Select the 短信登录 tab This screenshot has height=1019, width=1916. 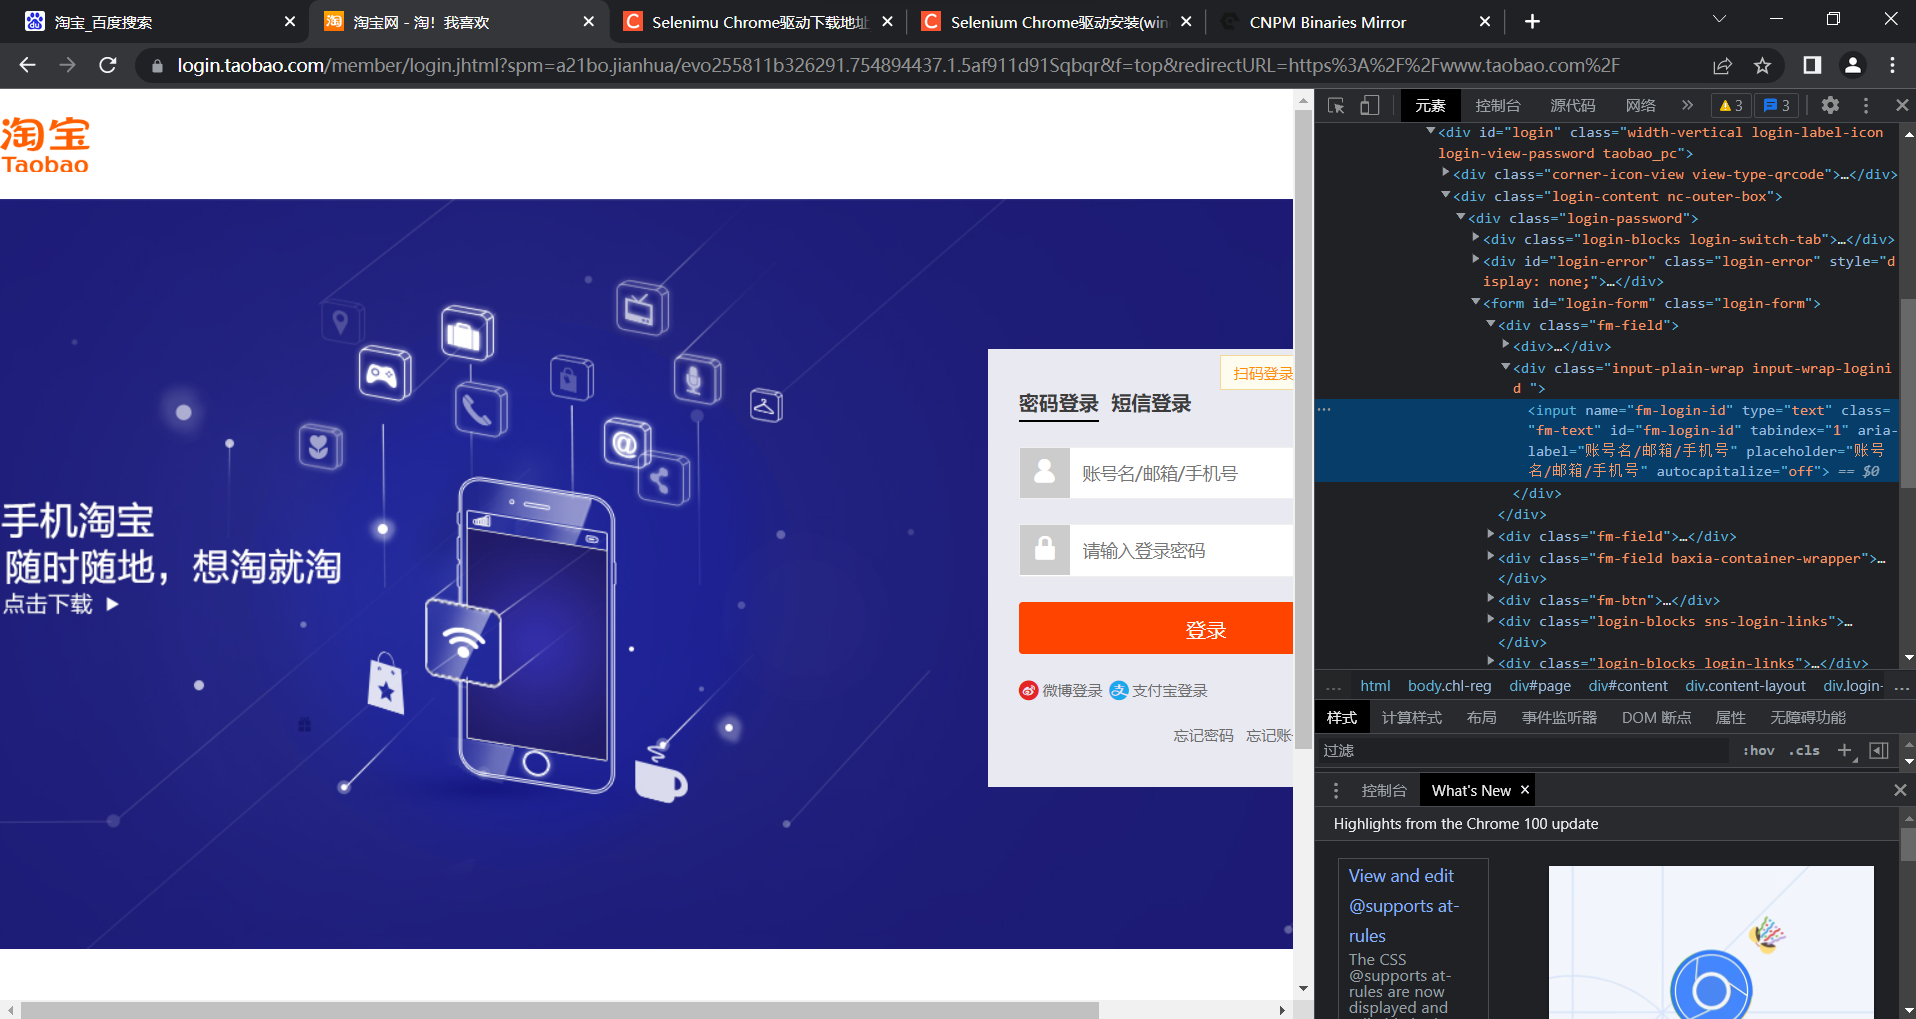1151,404
